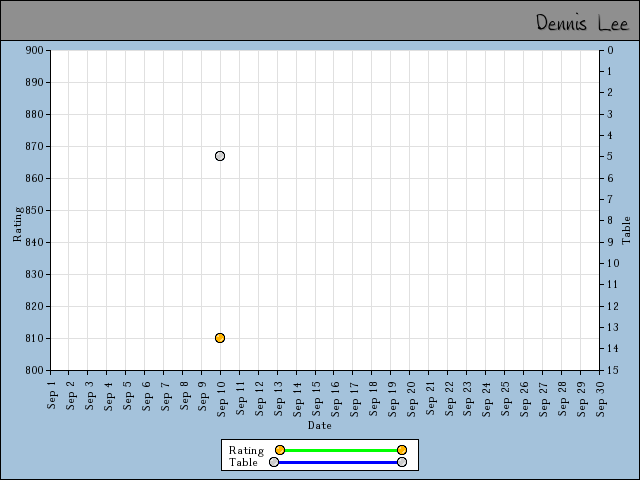Click the left gray legend marker

pos(274,462)
